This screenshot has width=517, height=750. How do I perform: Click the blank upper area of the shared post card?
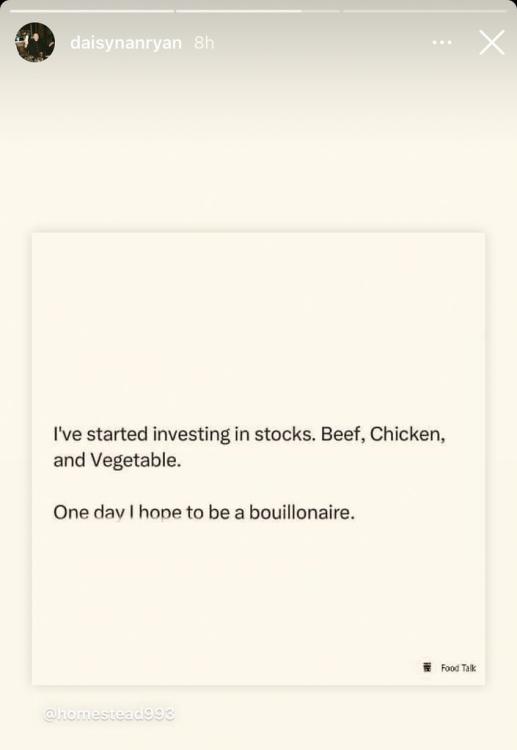click(258, 325)
